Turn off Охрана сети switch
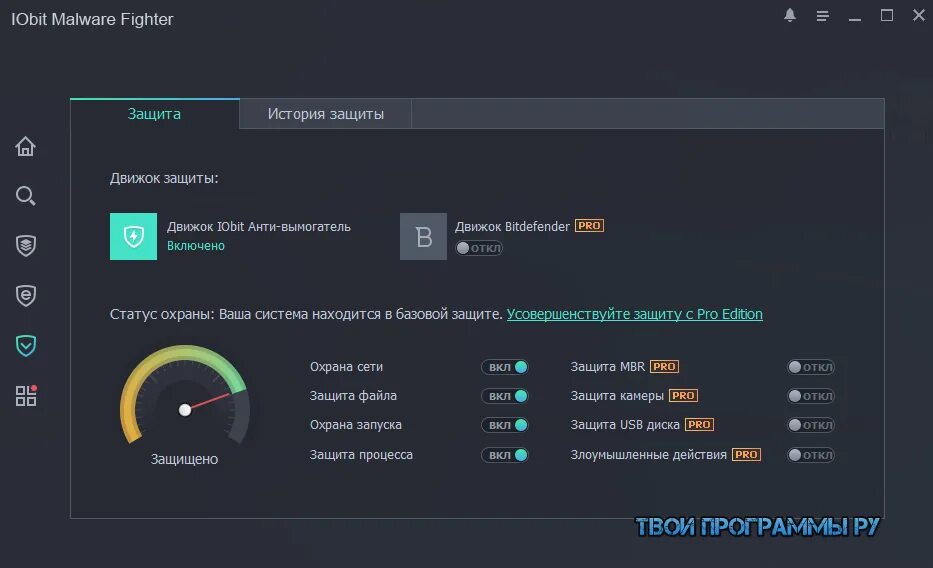The image size is (933, 568). pos(505,367)
